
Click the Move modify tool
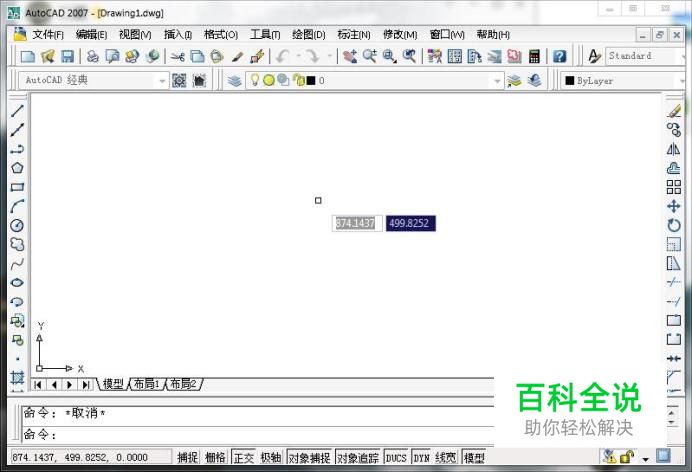(673, 206)
